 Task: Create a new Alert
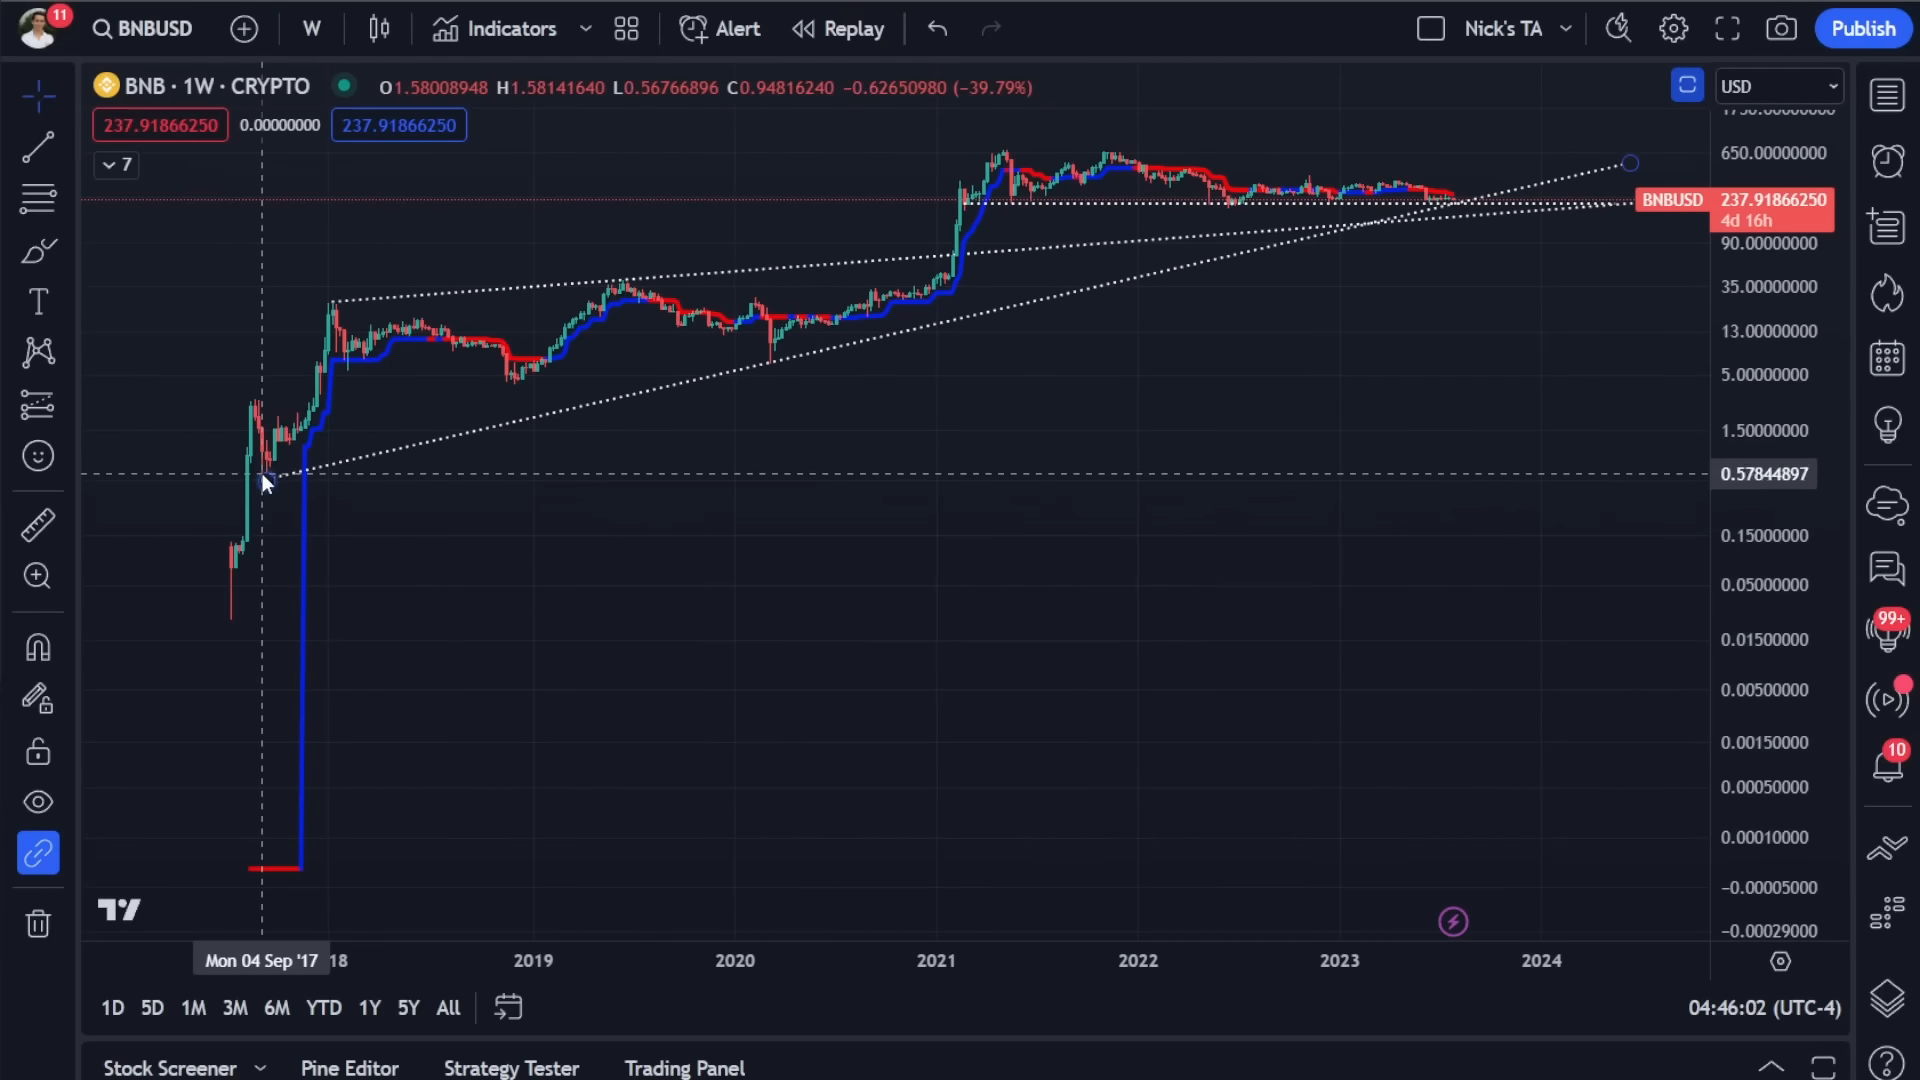[x=720, y=29]
